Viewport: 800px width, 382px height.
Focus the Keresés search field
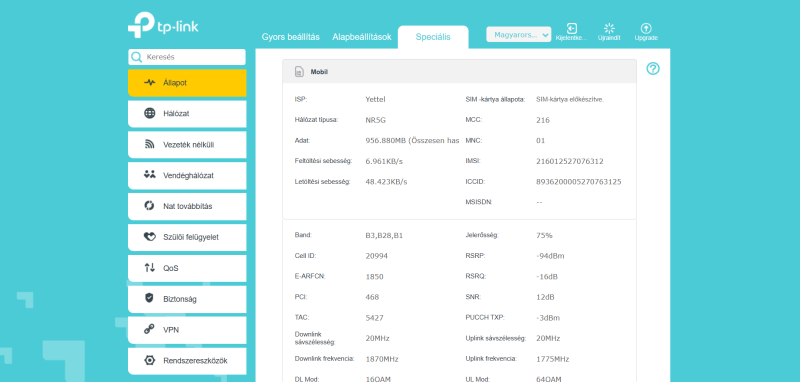tap(187, 57)
